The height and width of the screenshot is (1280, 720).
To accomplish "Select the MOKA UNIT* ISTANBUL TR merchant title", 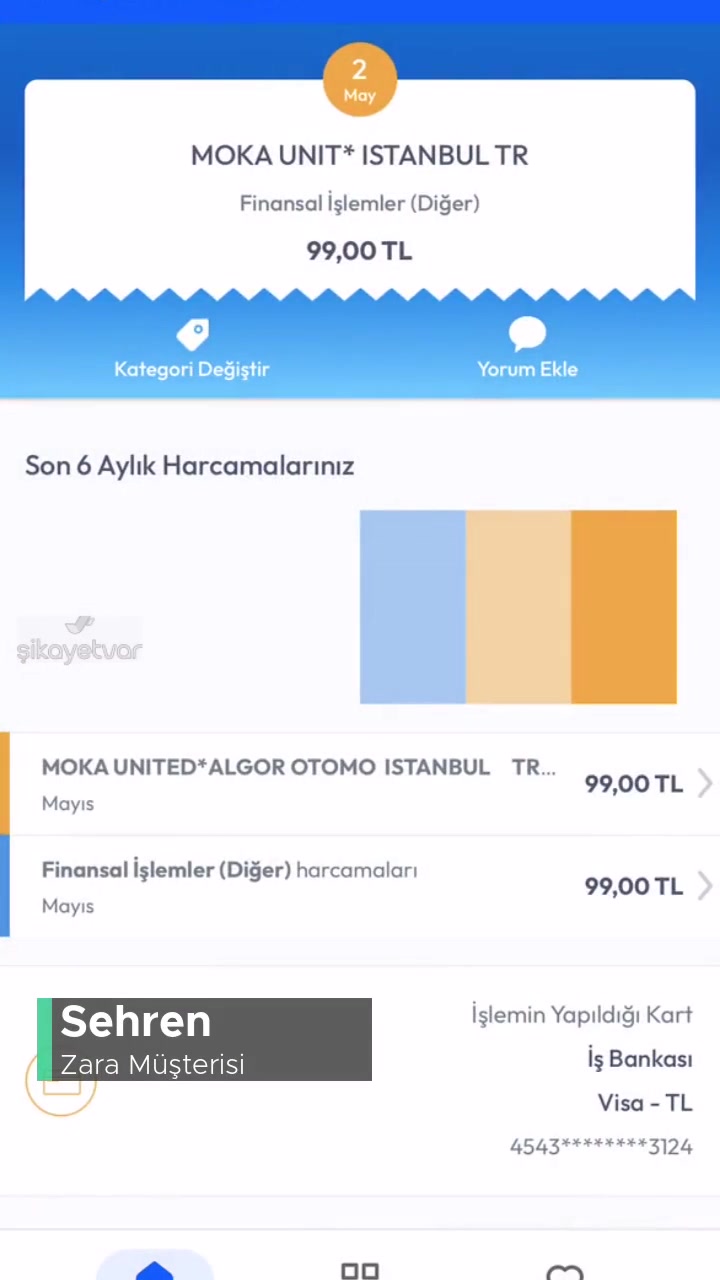I will pyautogui.click(x=360, y=155).
